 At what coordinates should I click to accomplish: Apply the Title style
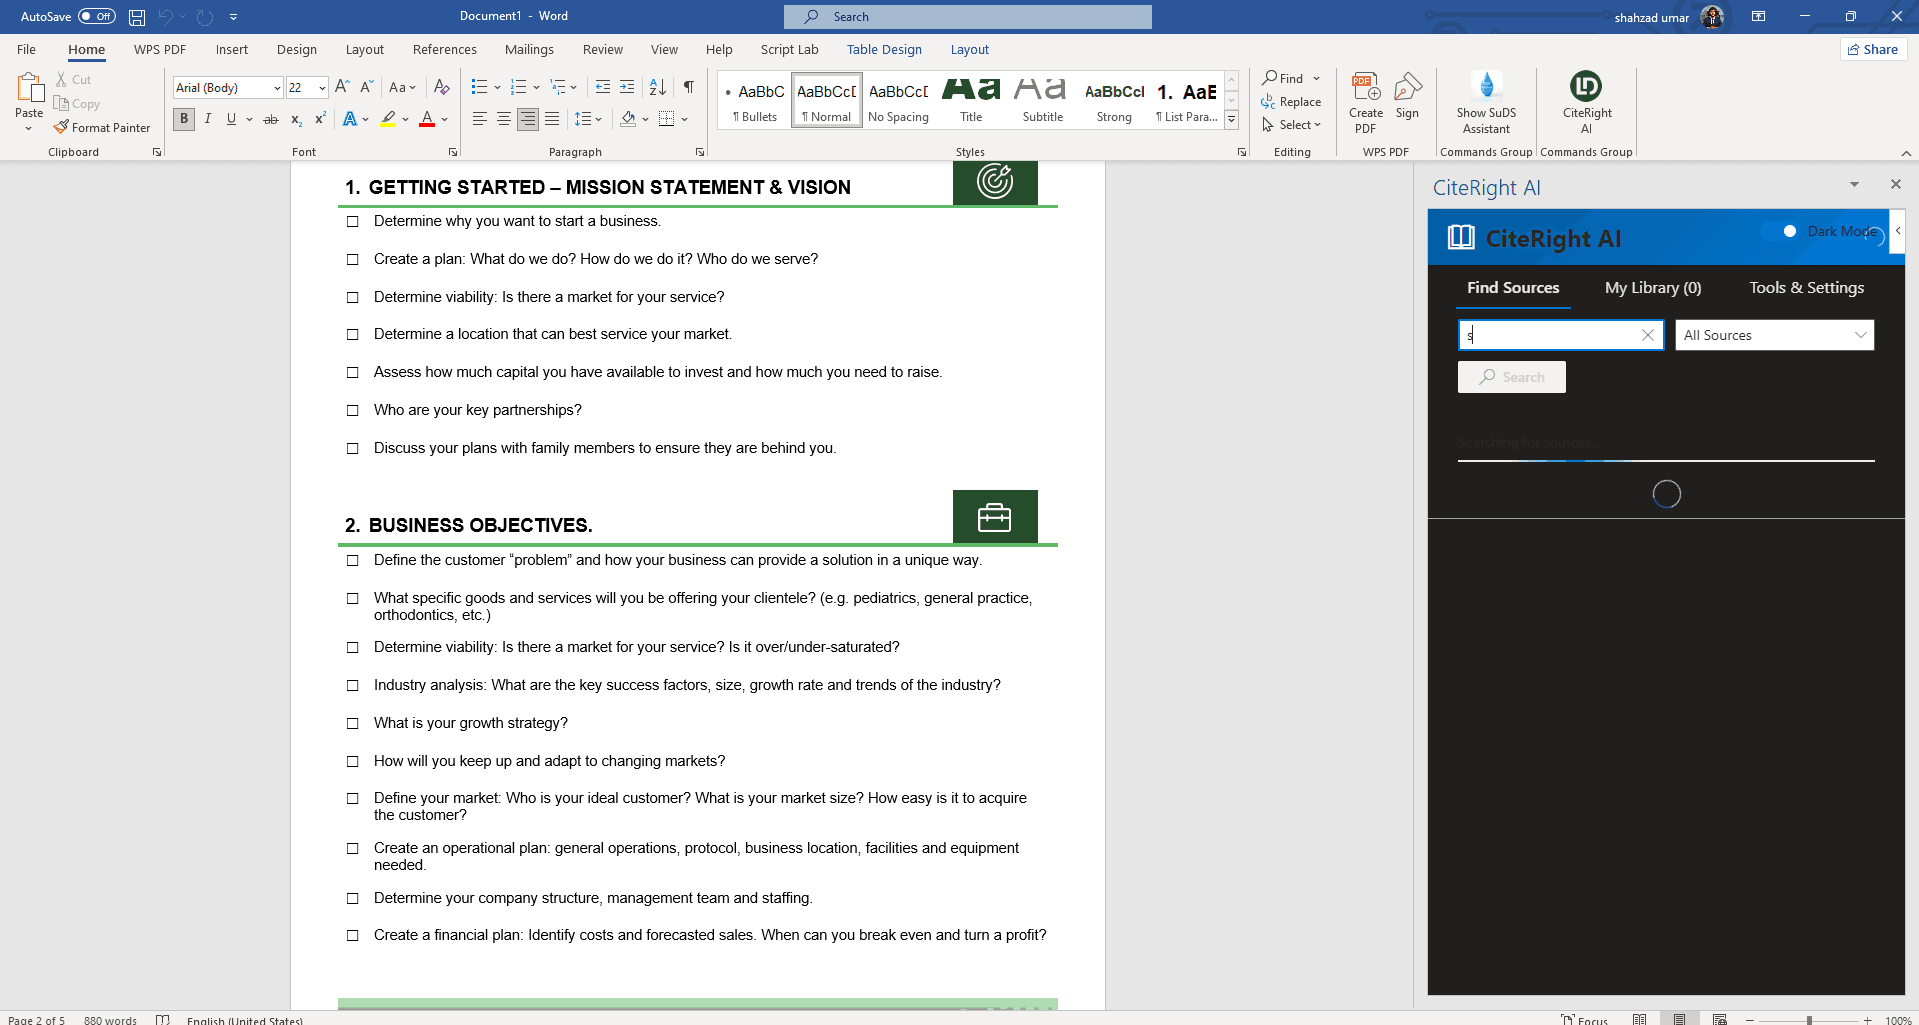click(x=971, y=100)
